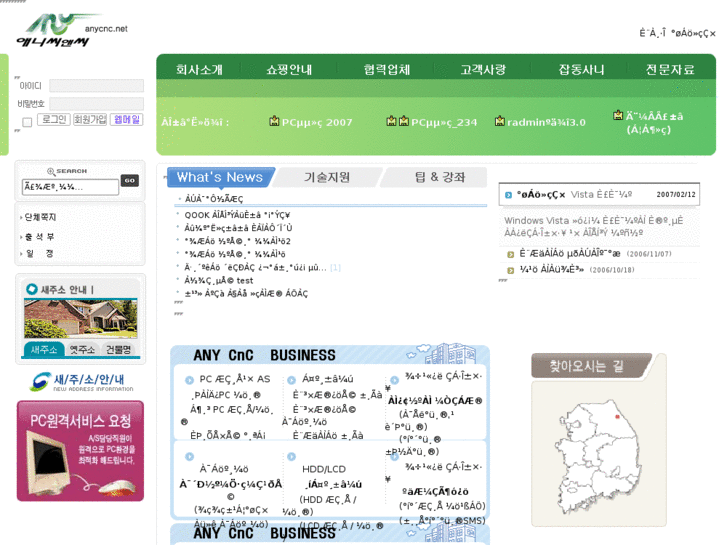Open the 전문자료 menu
This screenshot has height=545, width=727.
point(670,70)
